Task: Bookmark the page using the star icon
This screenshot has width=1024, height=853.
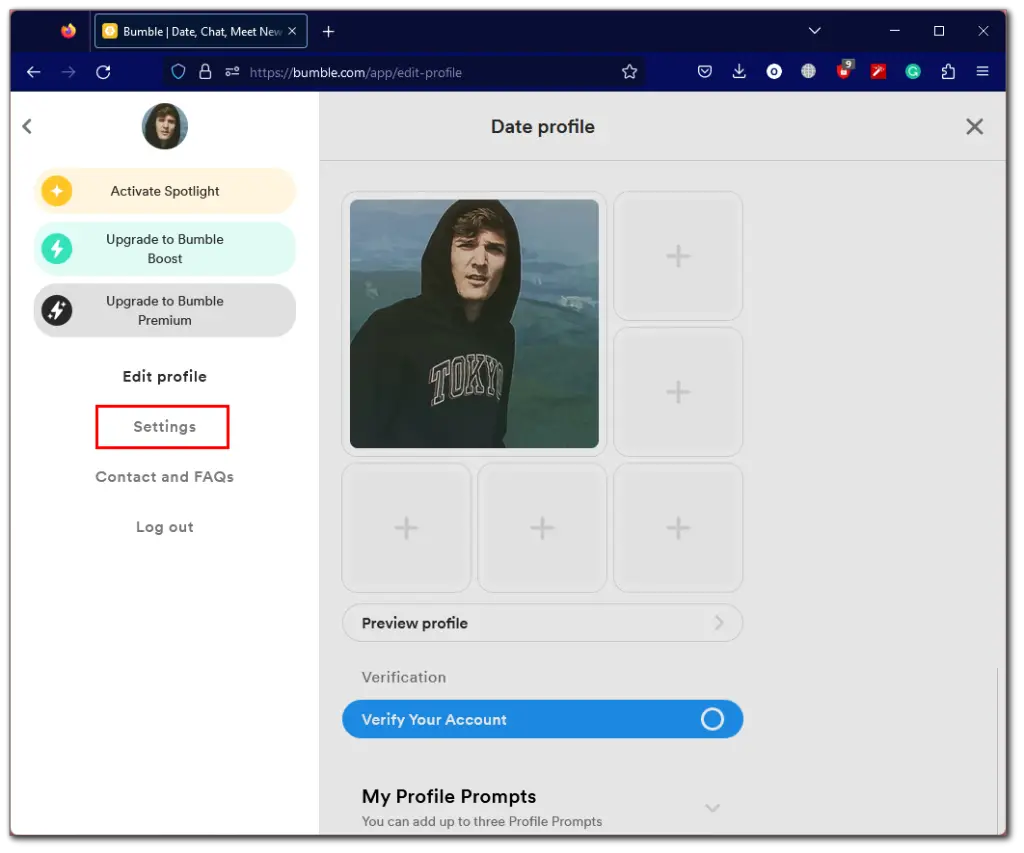Action: click(x=629, y=71)
